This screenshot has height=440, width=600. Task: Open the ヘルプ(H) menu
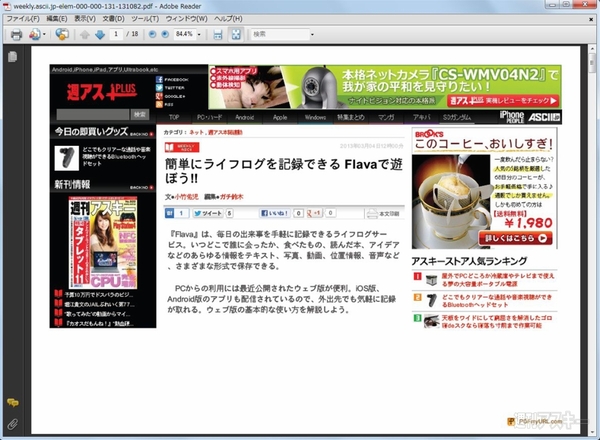click(x=228, y=18)
